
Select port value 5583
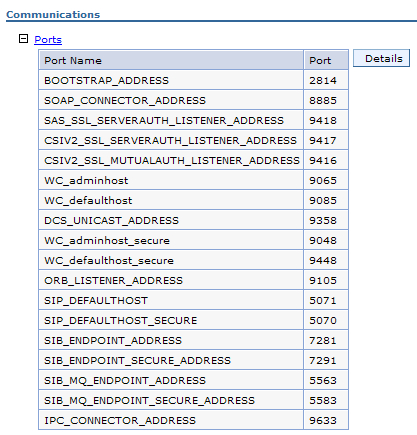(323, 400)
